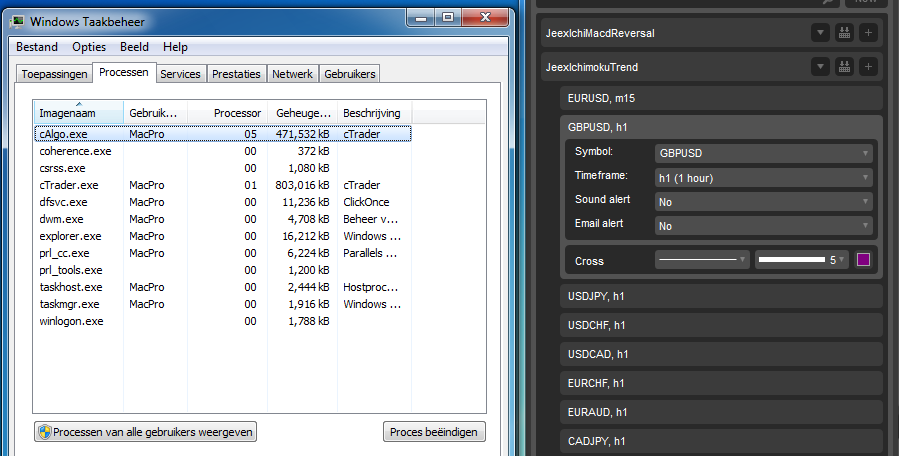Expand the USDCAD, h1 instance
The width and height of the screenshot is (899, 456).
point(721,354)
